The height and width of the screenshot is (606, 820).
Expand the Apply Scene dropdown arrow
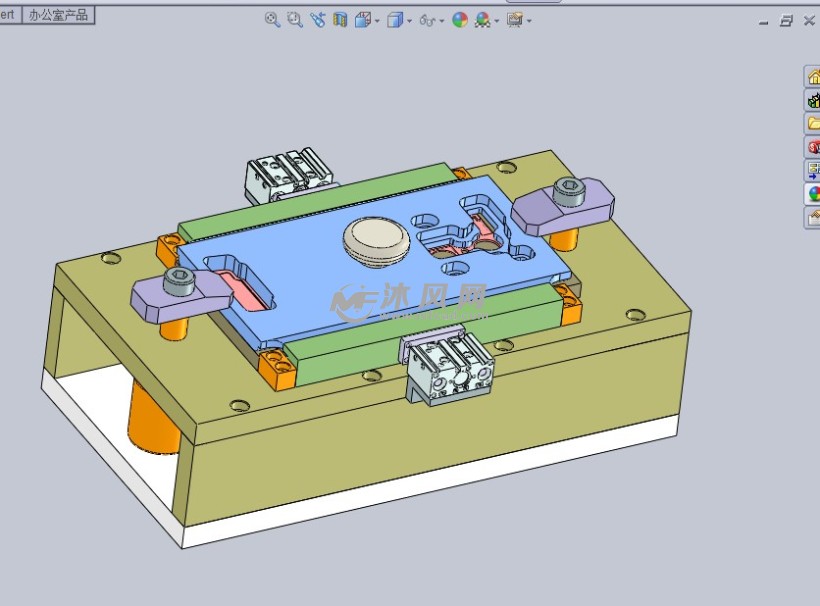click(496, 21)
